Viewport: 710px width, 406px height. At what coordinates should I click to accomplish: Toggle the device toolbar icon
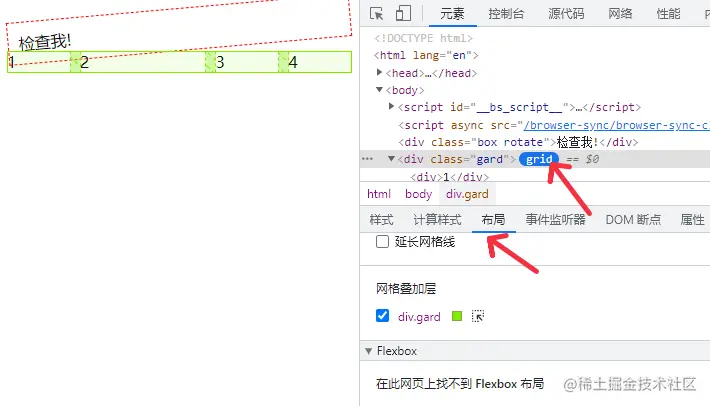click(x=403, y=13)
